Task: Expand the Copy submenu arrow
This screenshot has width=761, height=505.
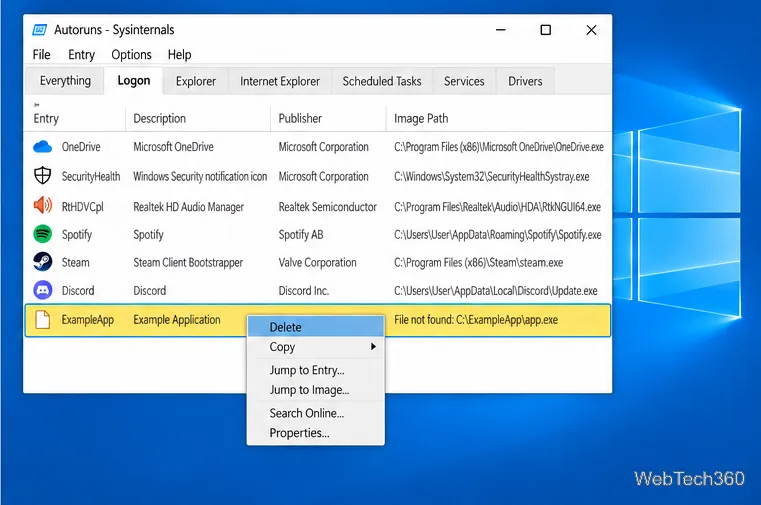Action: pos(373,346)
